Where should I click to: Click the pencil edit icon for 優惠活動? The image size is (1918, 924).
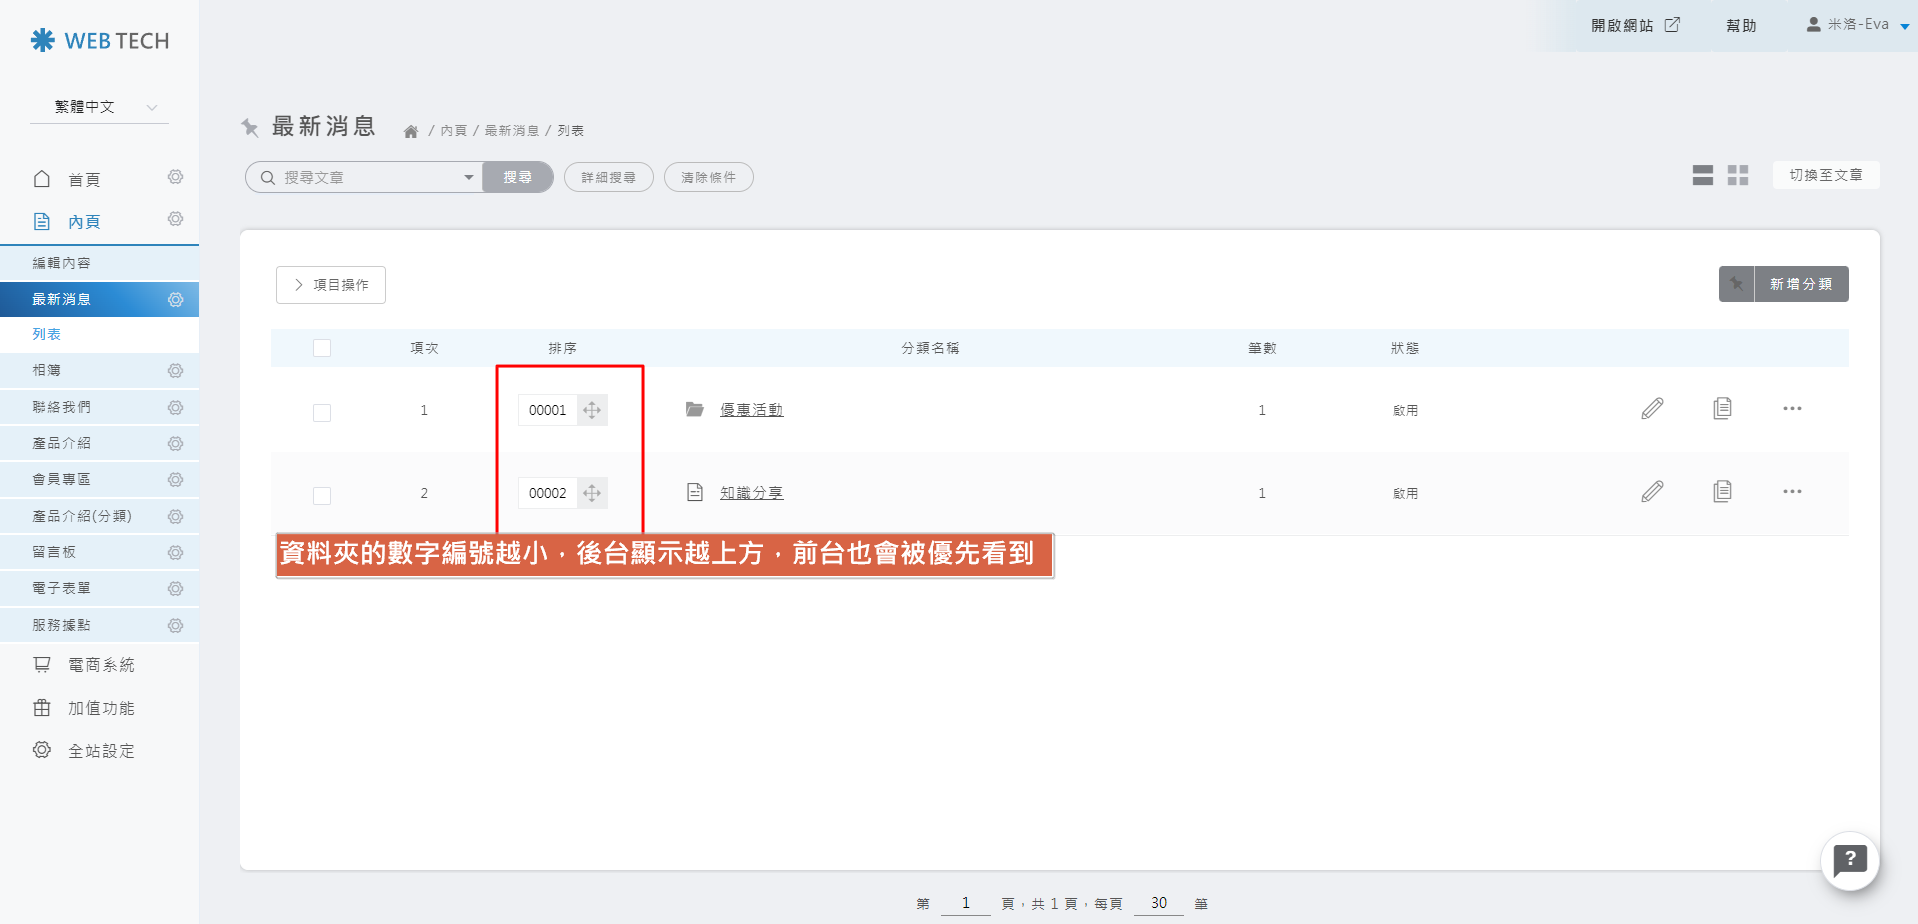pos(1652,408)
